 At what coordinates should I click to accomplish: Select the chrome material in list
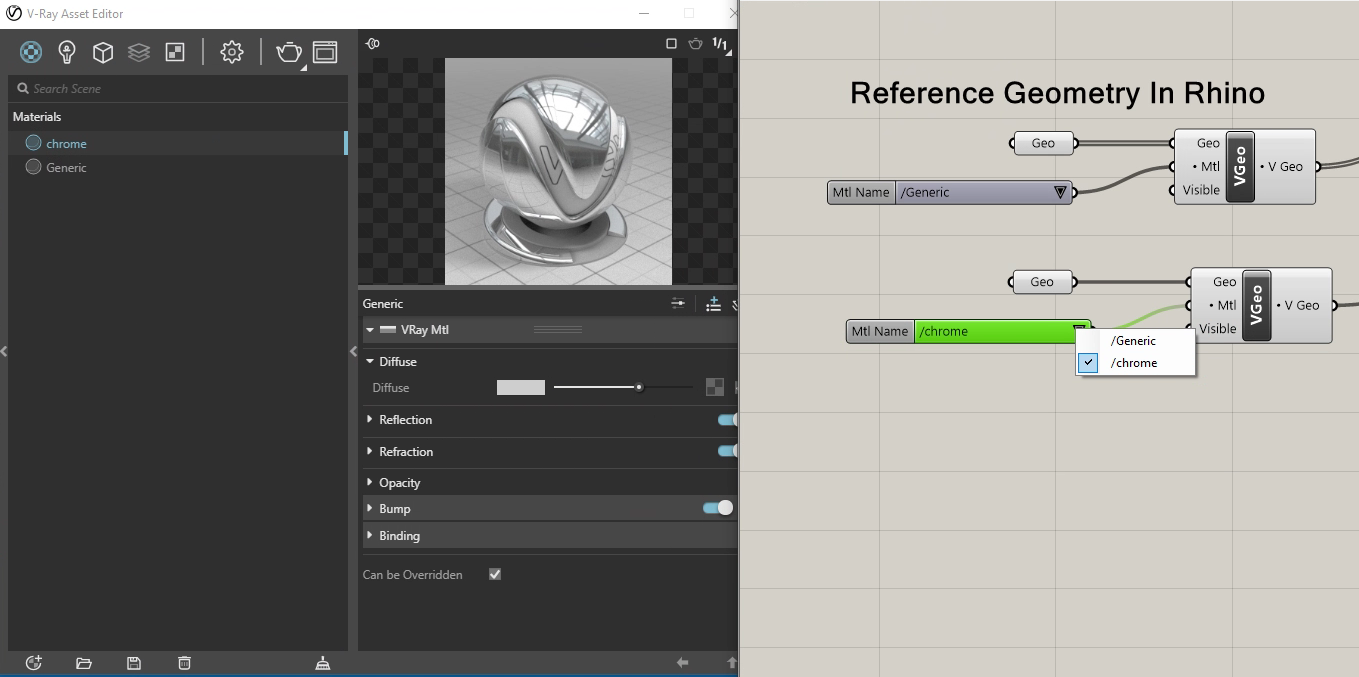click(177, 143)
